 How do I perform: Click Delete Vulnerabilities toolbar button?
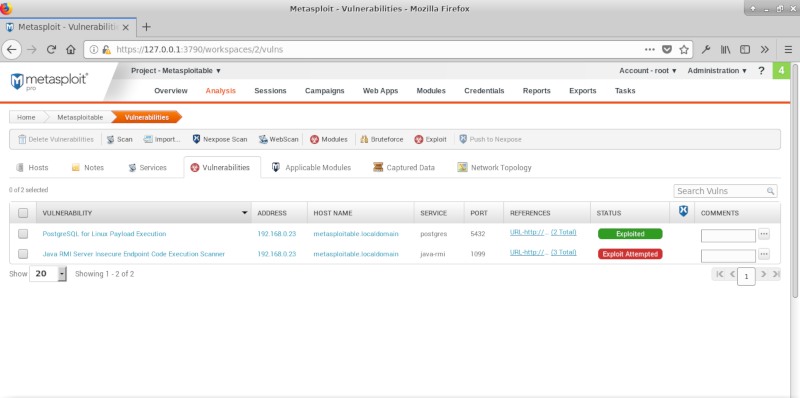pyautogui.click(x=56, y=139)
